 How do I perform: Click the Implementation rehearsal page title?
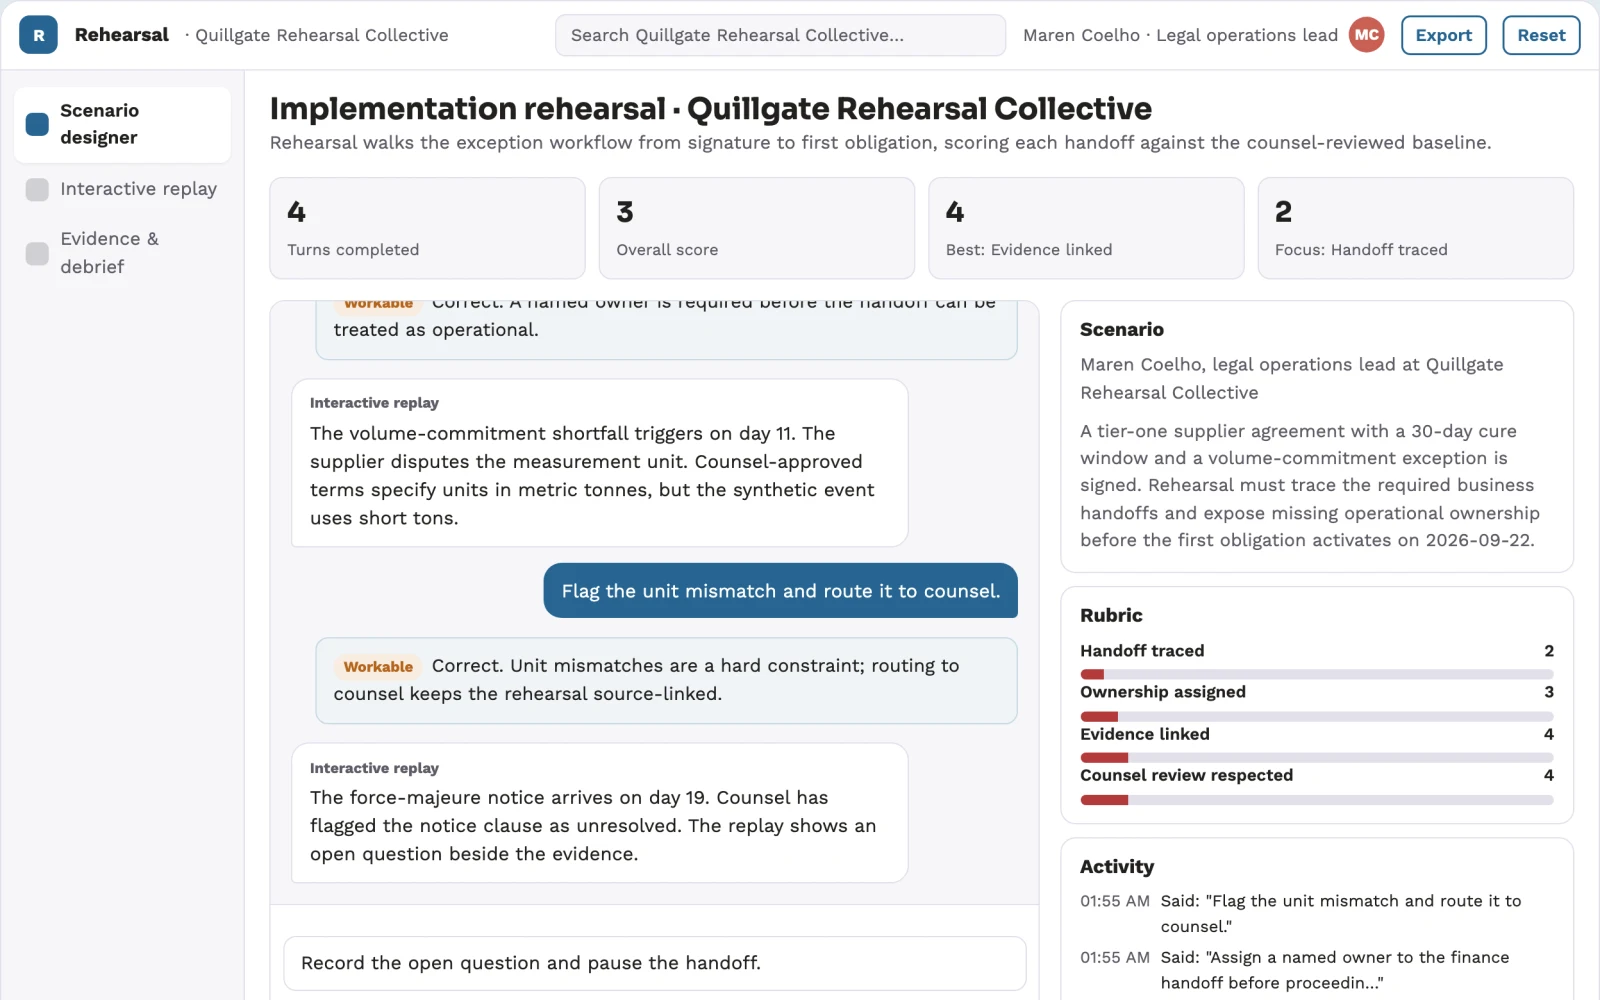coord(711,108)
